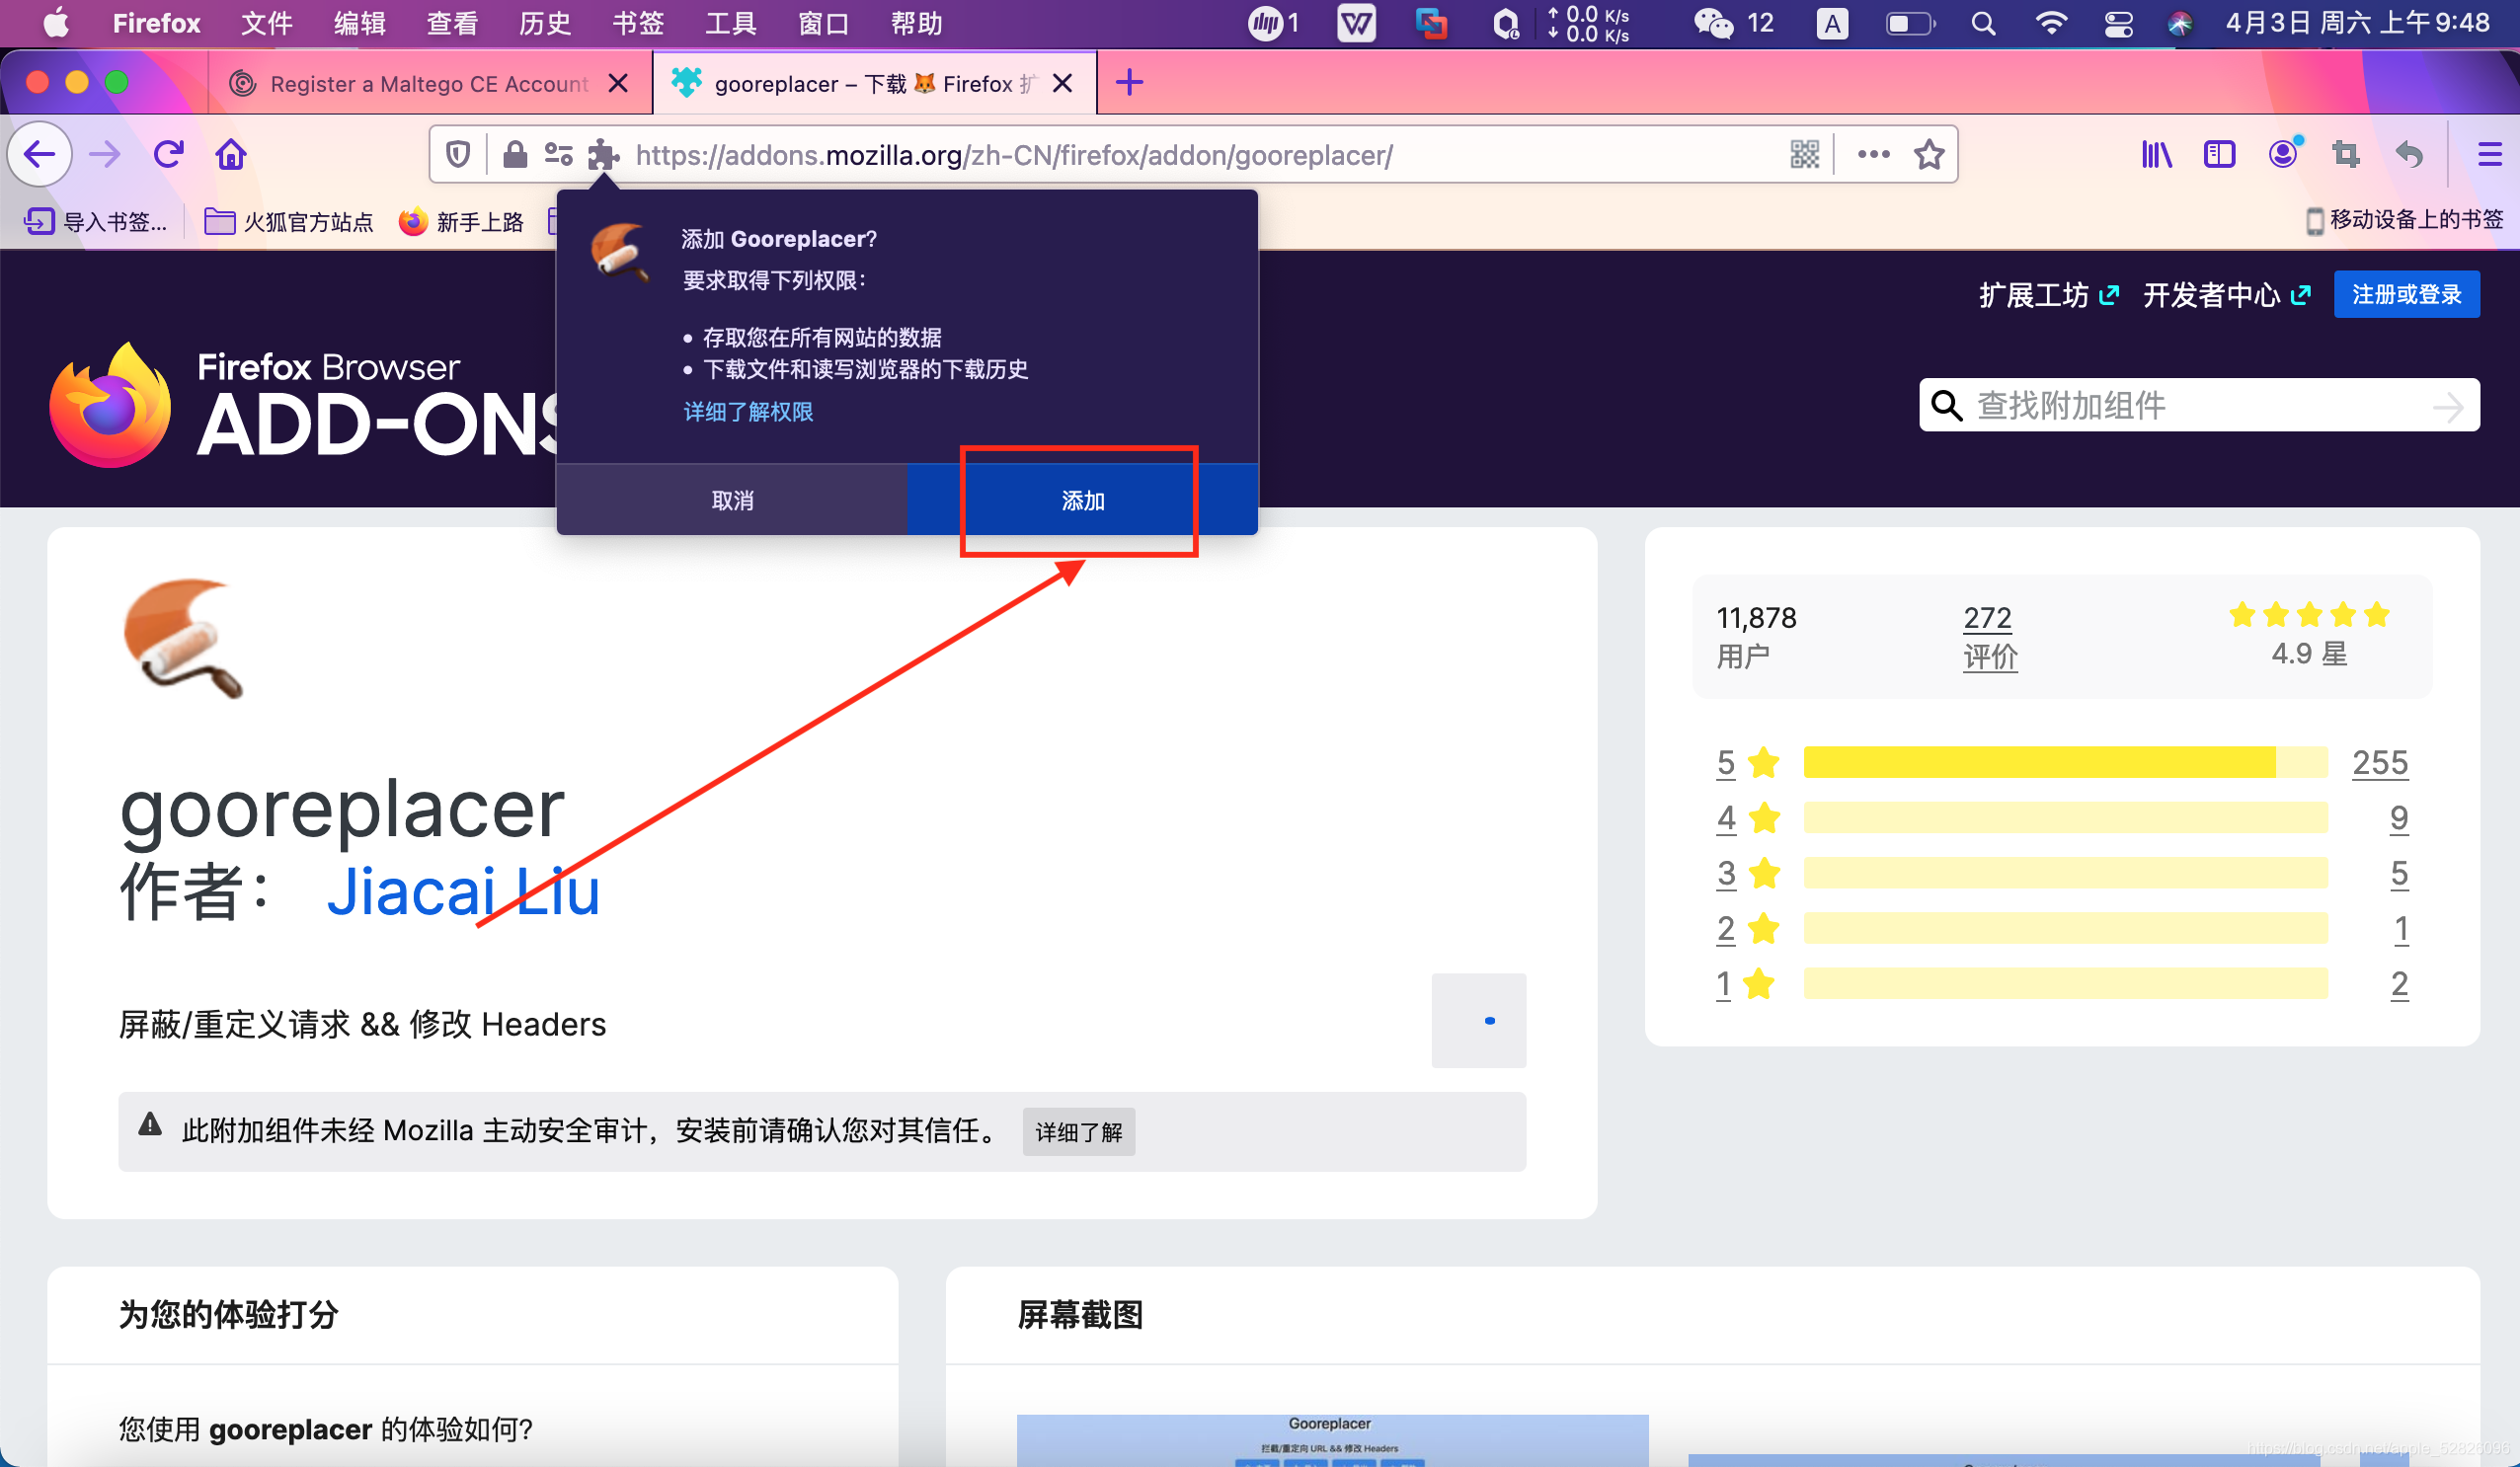Open the tracking protection shield icon
Screen dimensions: 2520x1467
coord(458,154)
